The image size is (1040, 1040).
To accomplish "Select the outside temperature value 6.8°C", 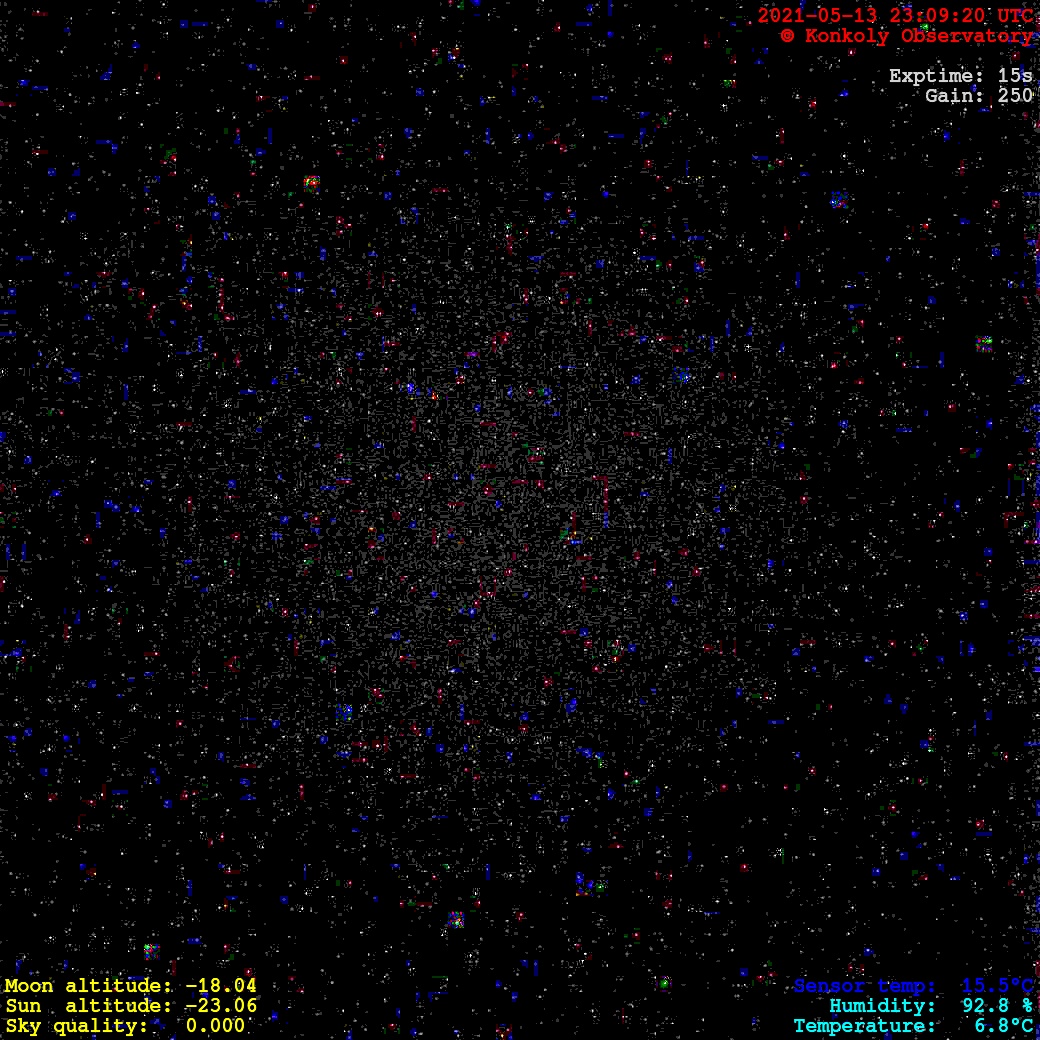I will (x=1003, y=1026).
